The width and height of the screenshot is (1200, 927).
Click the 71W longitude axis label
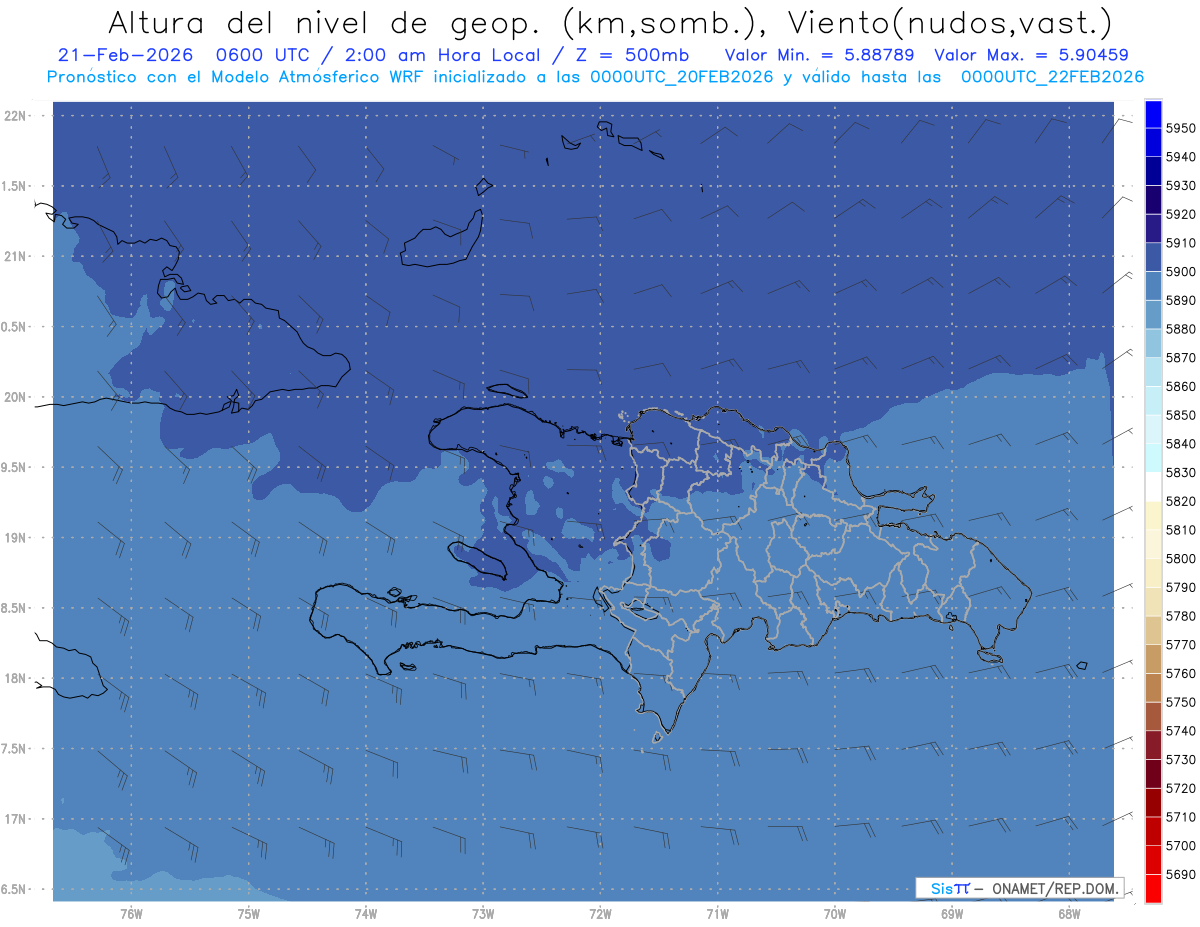717,913
